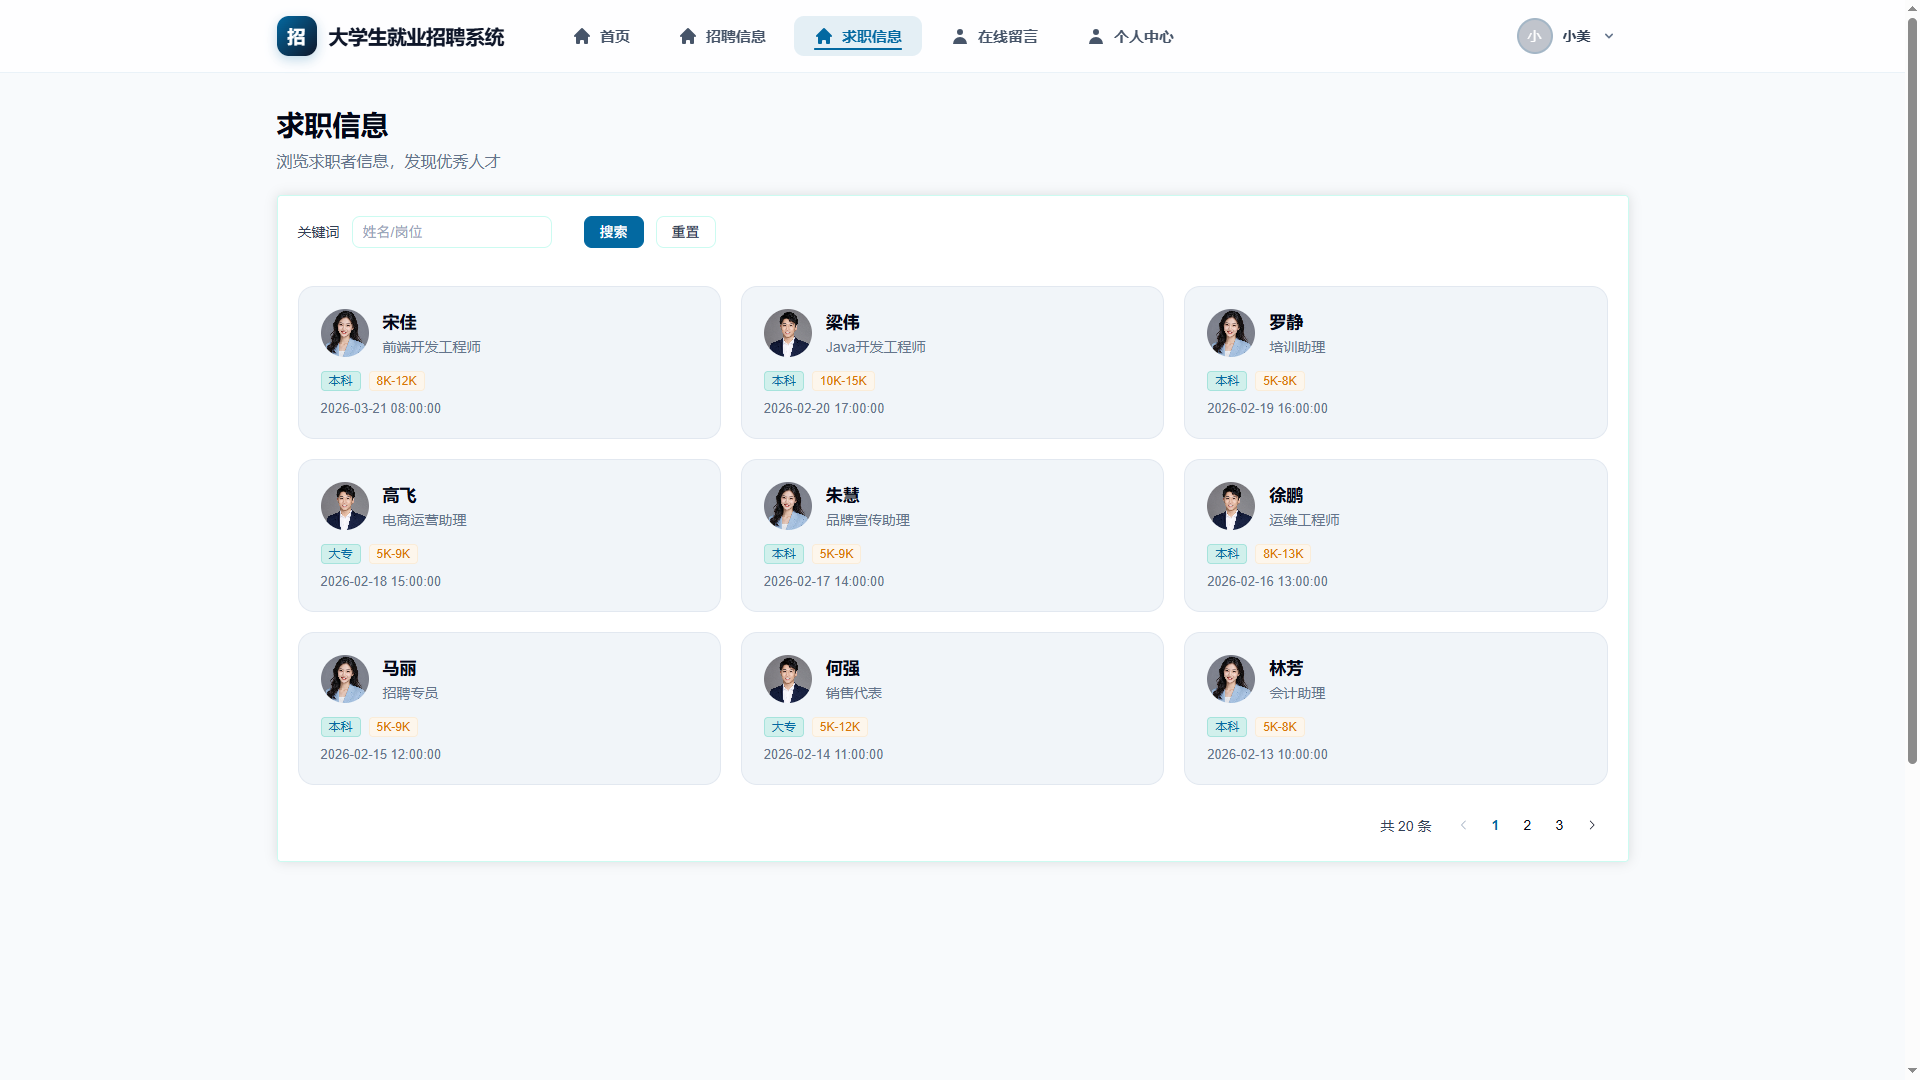This screenshot has width=1920, height=1080.
Task: Select page 3 in pagination
Action: coord(1559,825)
